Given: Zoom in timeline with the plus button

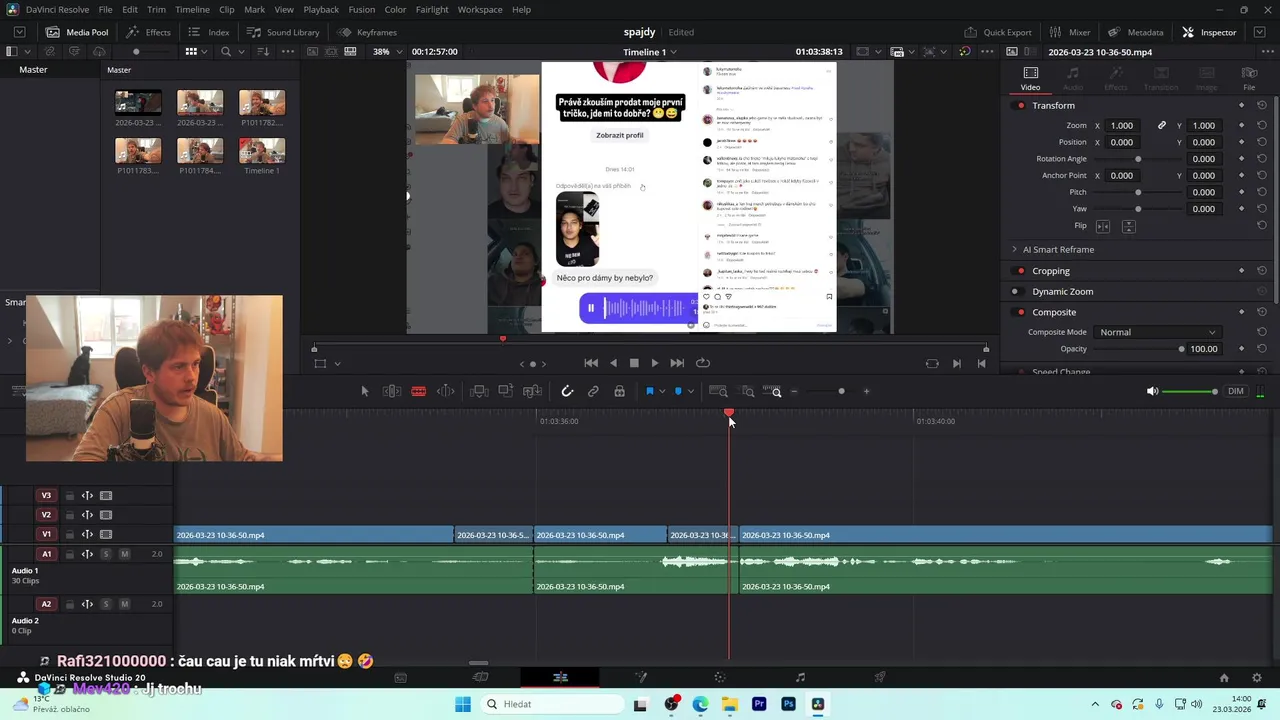Looking at the screenshot, I should click(866, 391).
